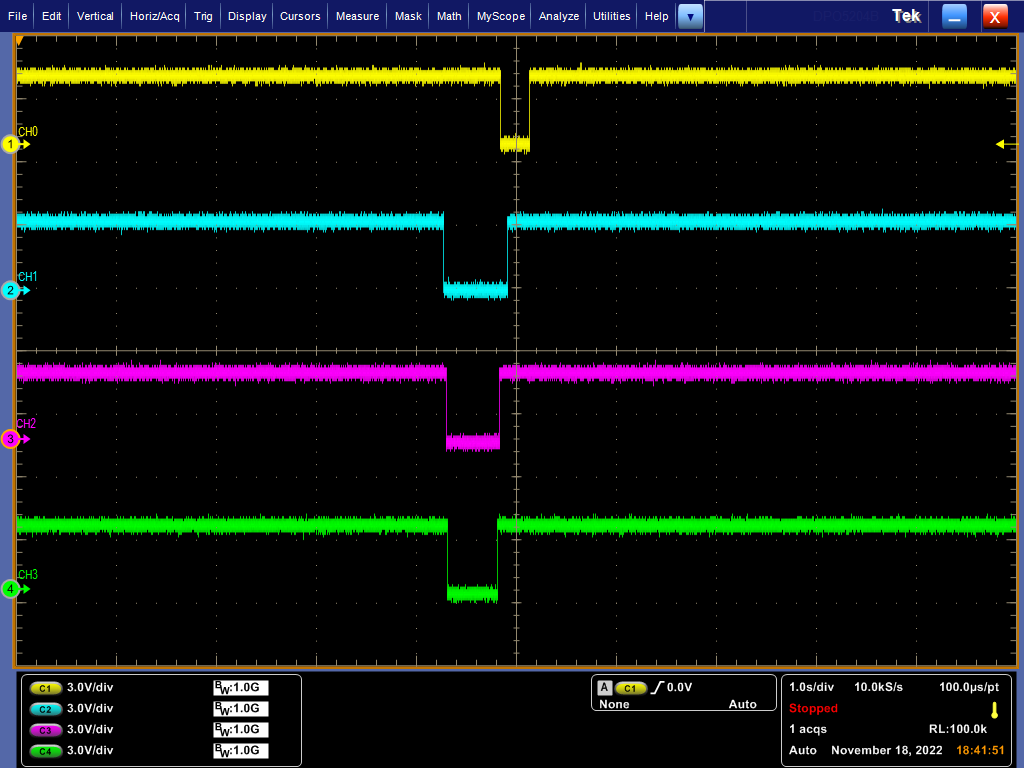The height and width of the screenshot is (768, 1024).
Task: Click the 18:41:51 time readout
Action: 980,750
